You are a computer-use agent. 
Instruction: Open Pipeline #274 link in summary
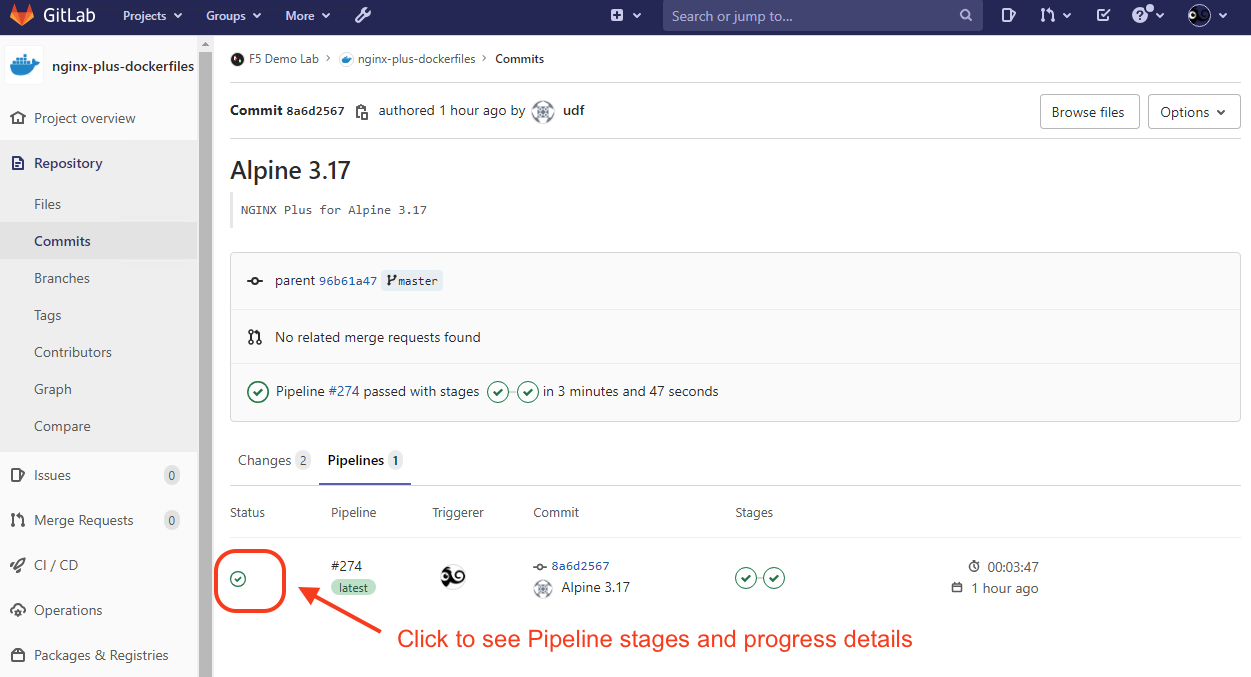tap(343, 392)
